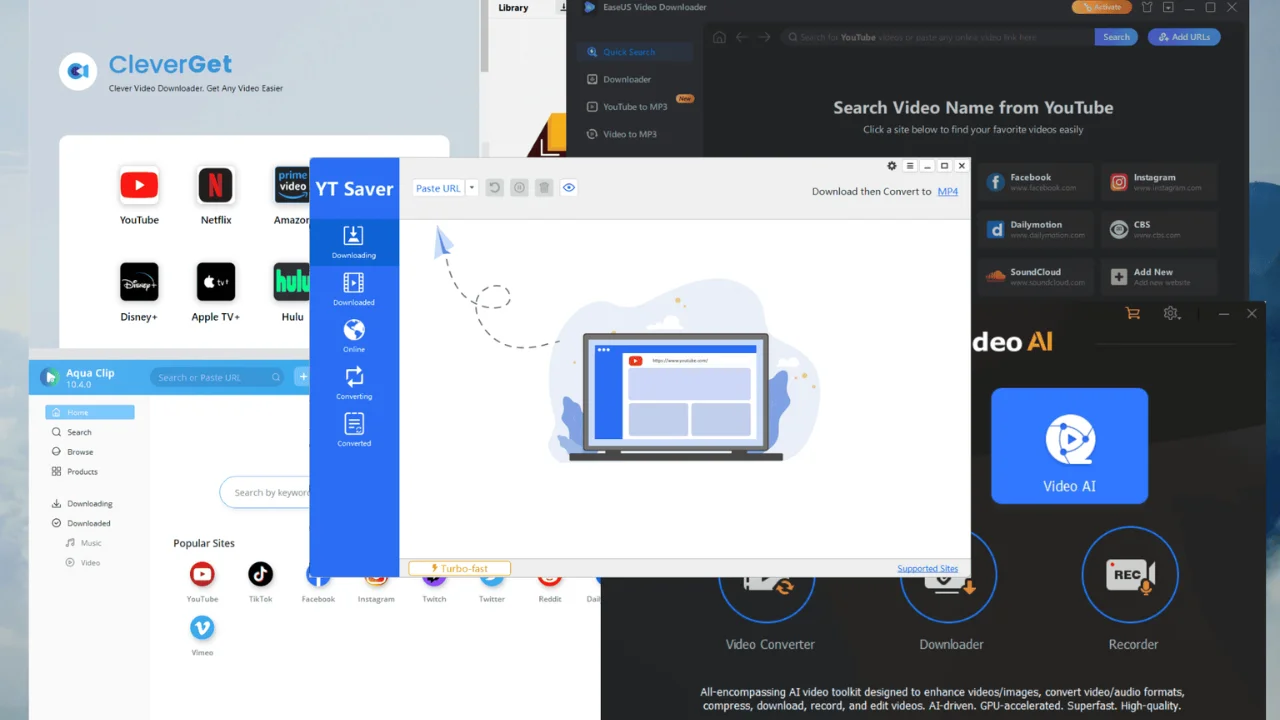1280x720 pixels.
Task: Open the cart icon in Video AI window
Action: tap(1133, 313)
